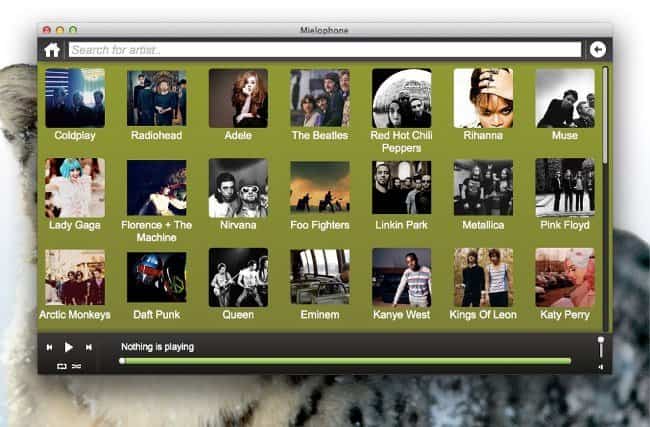Open the Coldplay artist thumbnail

75,98
